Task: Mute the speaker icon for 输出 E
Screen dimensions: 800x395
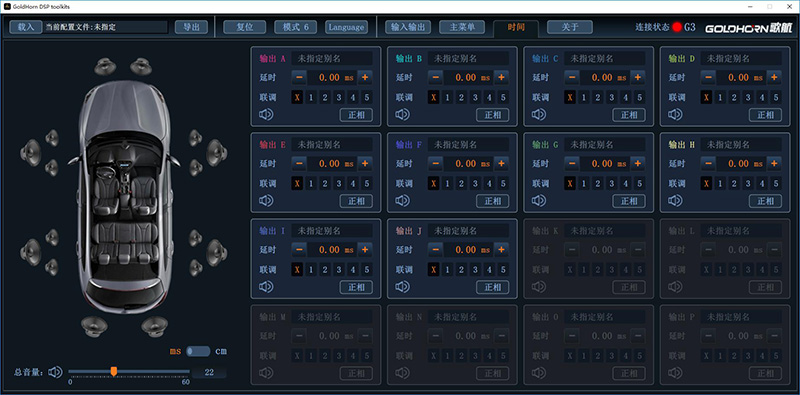Action: tap(266, 201)
